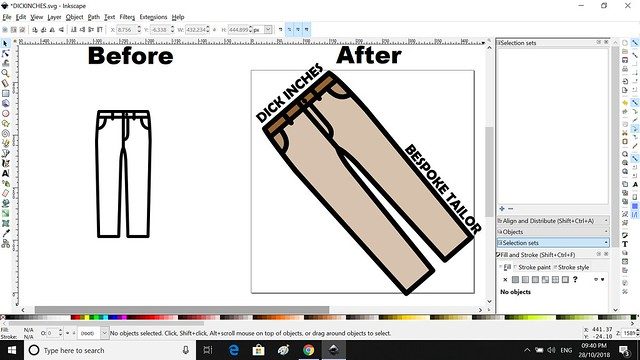Select the Spiral tool
The width and height of the screenshot is (640, 360).
point(5,133)
